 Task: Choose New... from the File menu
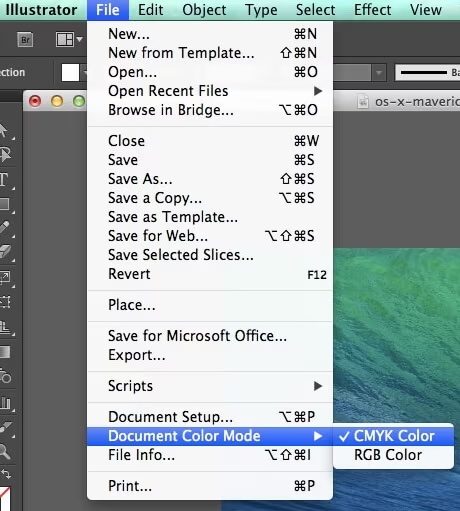click(x=210, y=34)
